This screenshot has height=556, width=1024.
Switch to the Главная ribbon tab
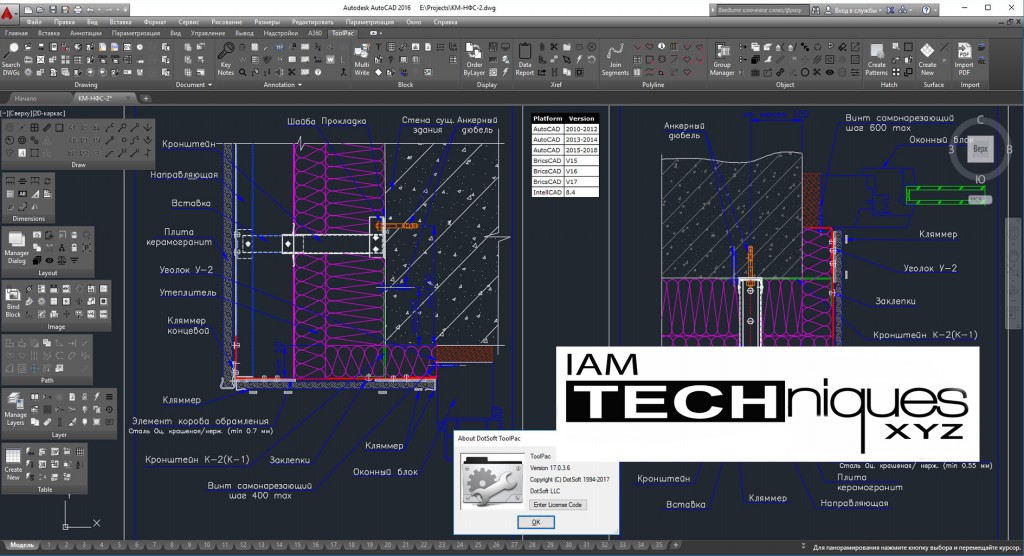(x=16, y=33)
